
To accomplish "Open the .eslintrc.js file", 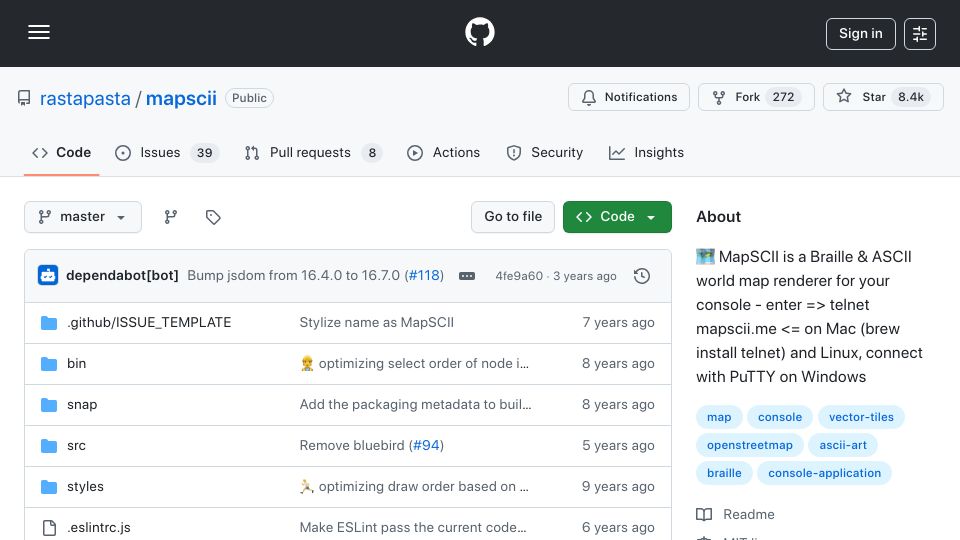I will 99,528.
